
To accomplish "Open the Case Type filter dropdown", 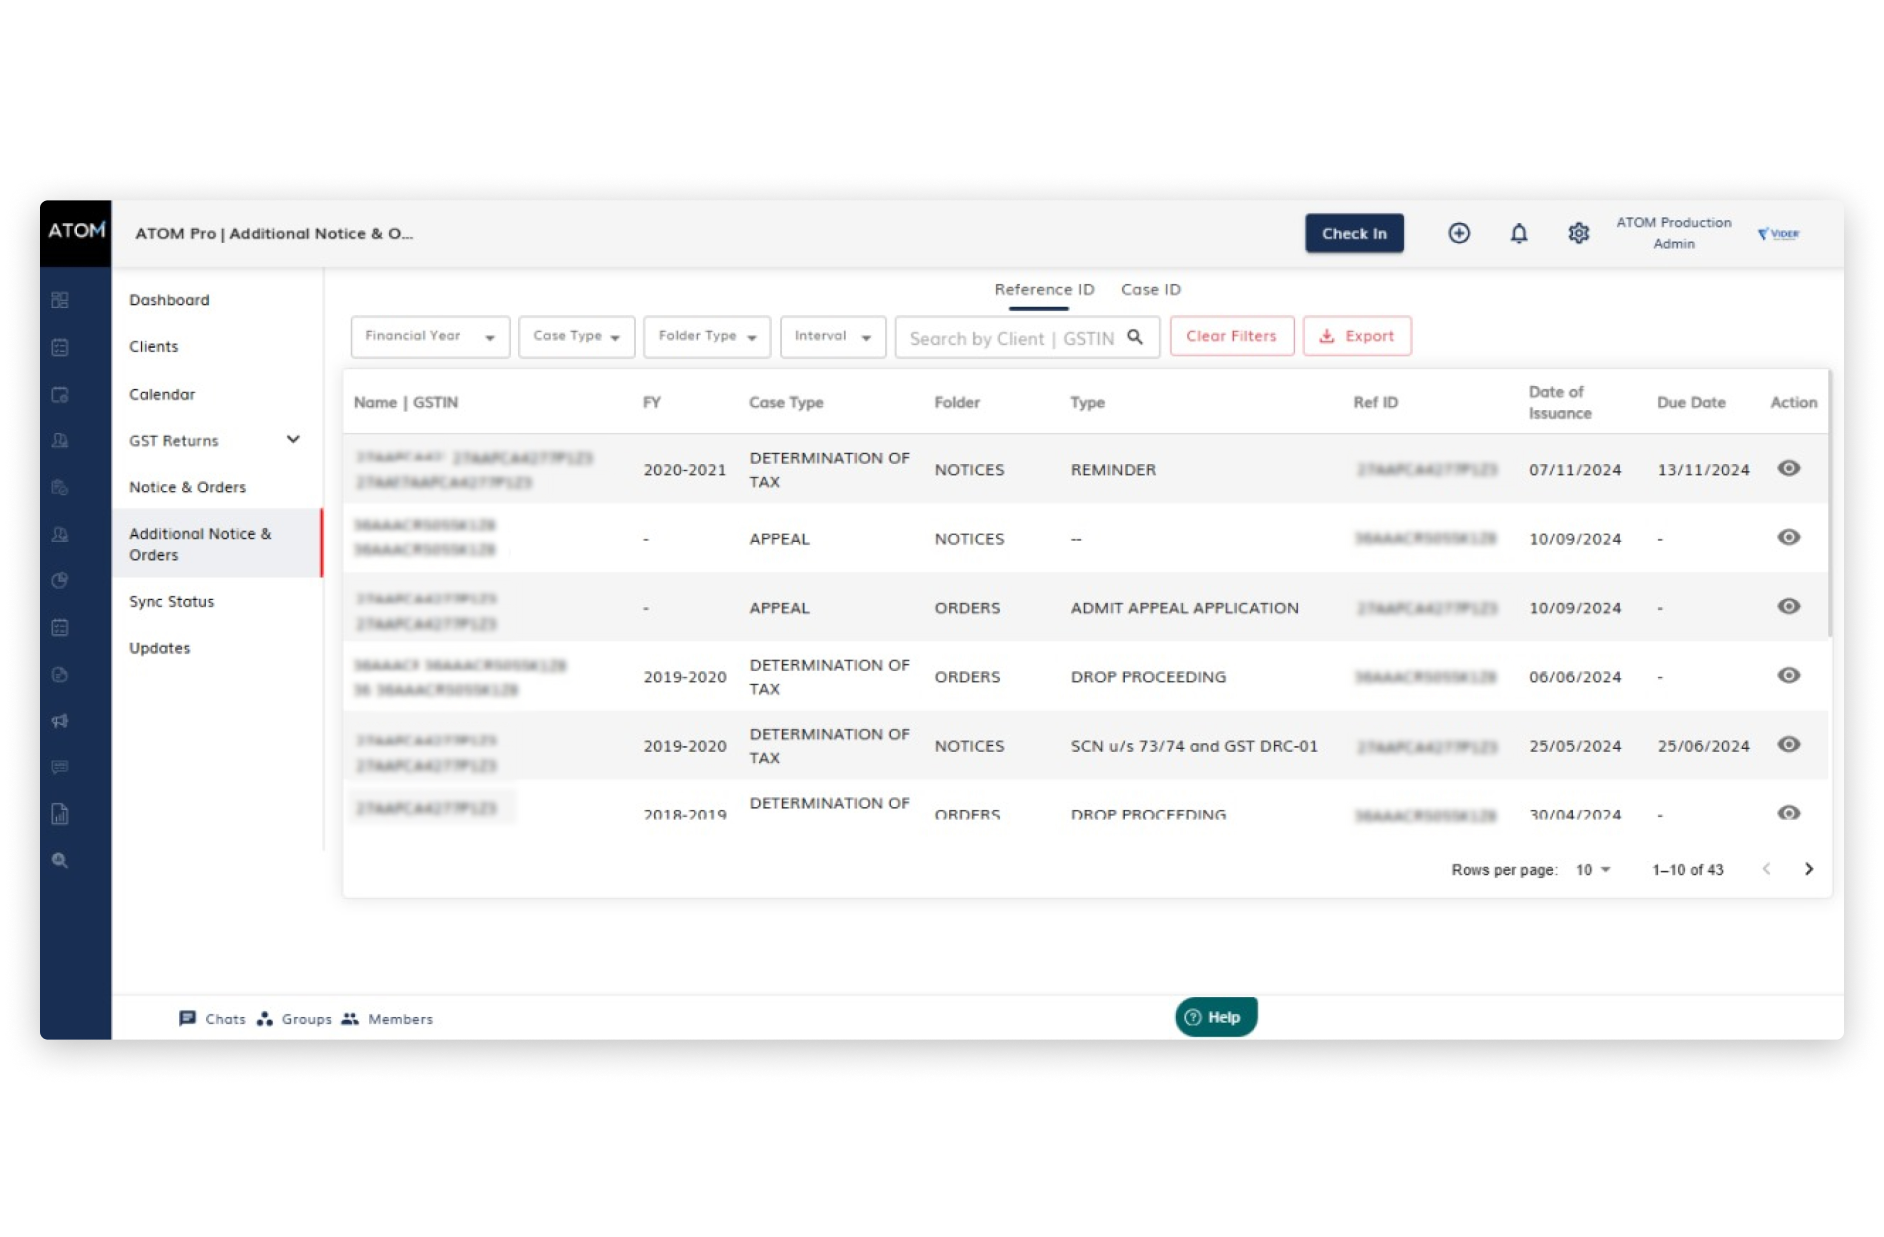I will point(576,336).
